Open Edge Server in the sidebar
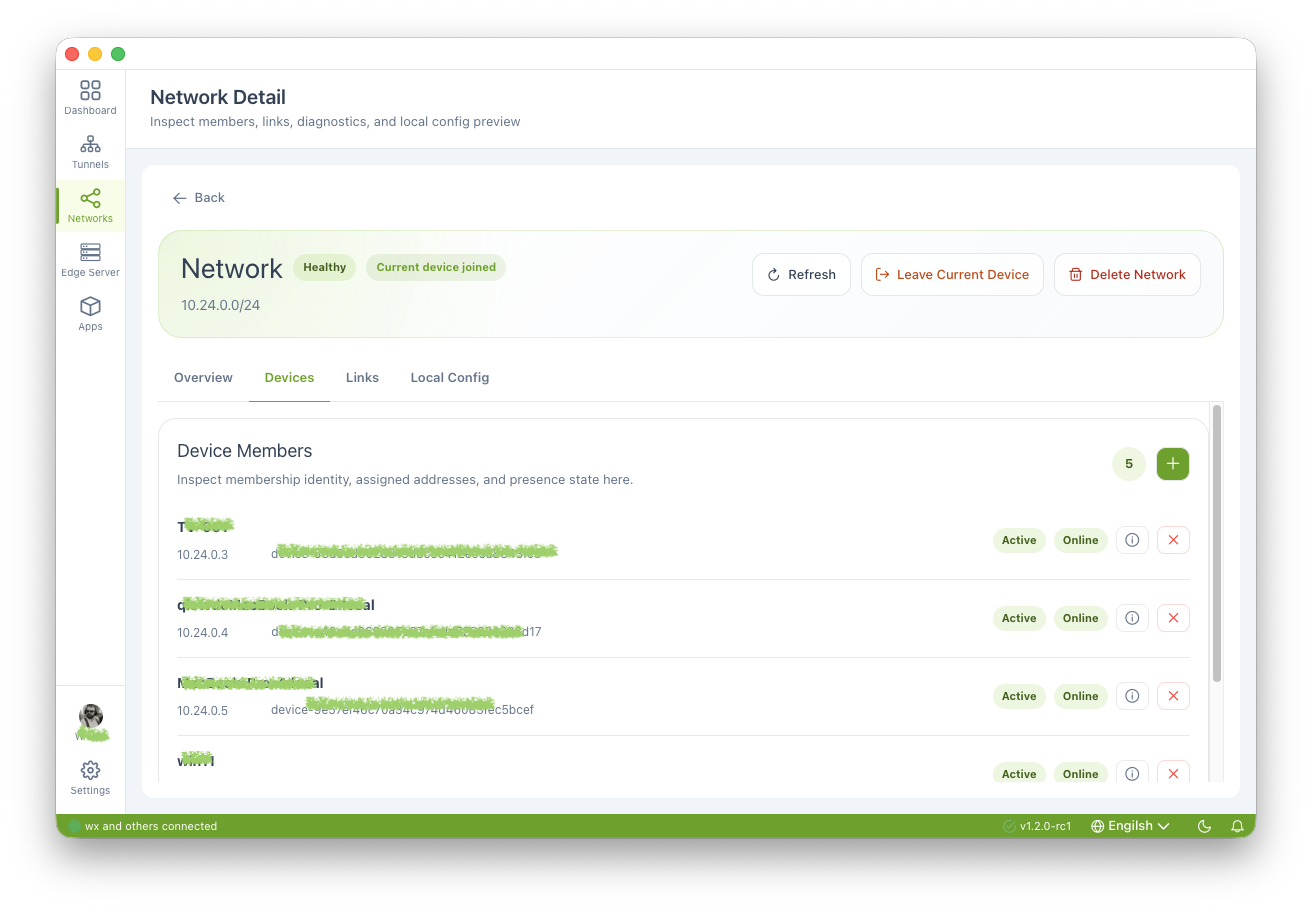 tap(90, 260)
